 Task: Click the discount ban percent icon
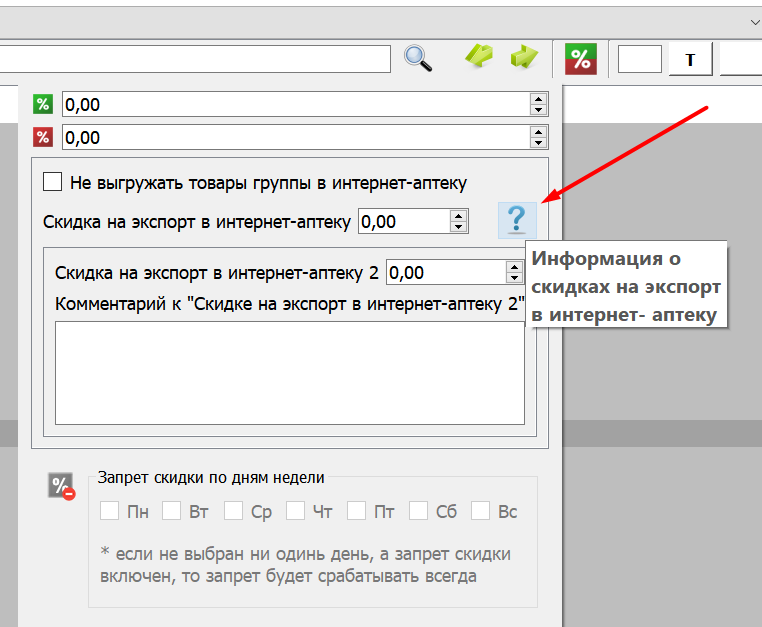click(61, 487)
